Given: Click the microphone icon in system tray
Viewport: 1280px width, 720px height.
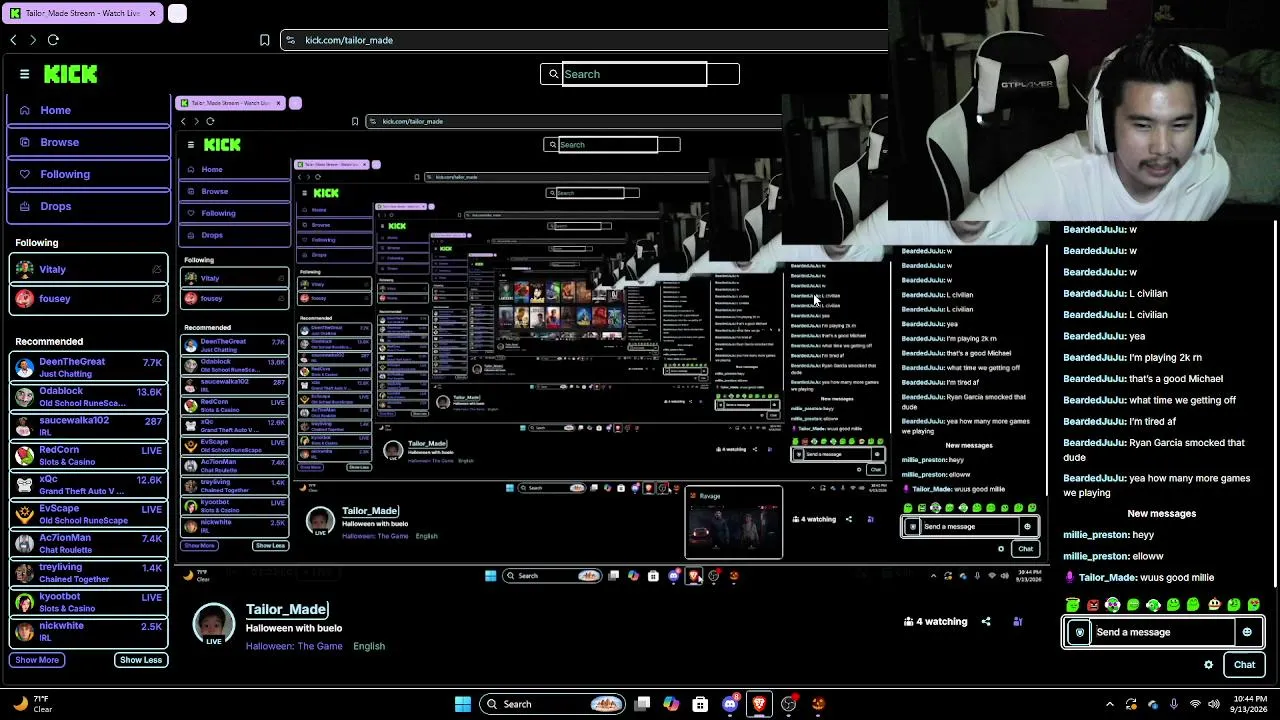Looking at the screenshot, I should pyautogui.click(x=1174, y=704).
